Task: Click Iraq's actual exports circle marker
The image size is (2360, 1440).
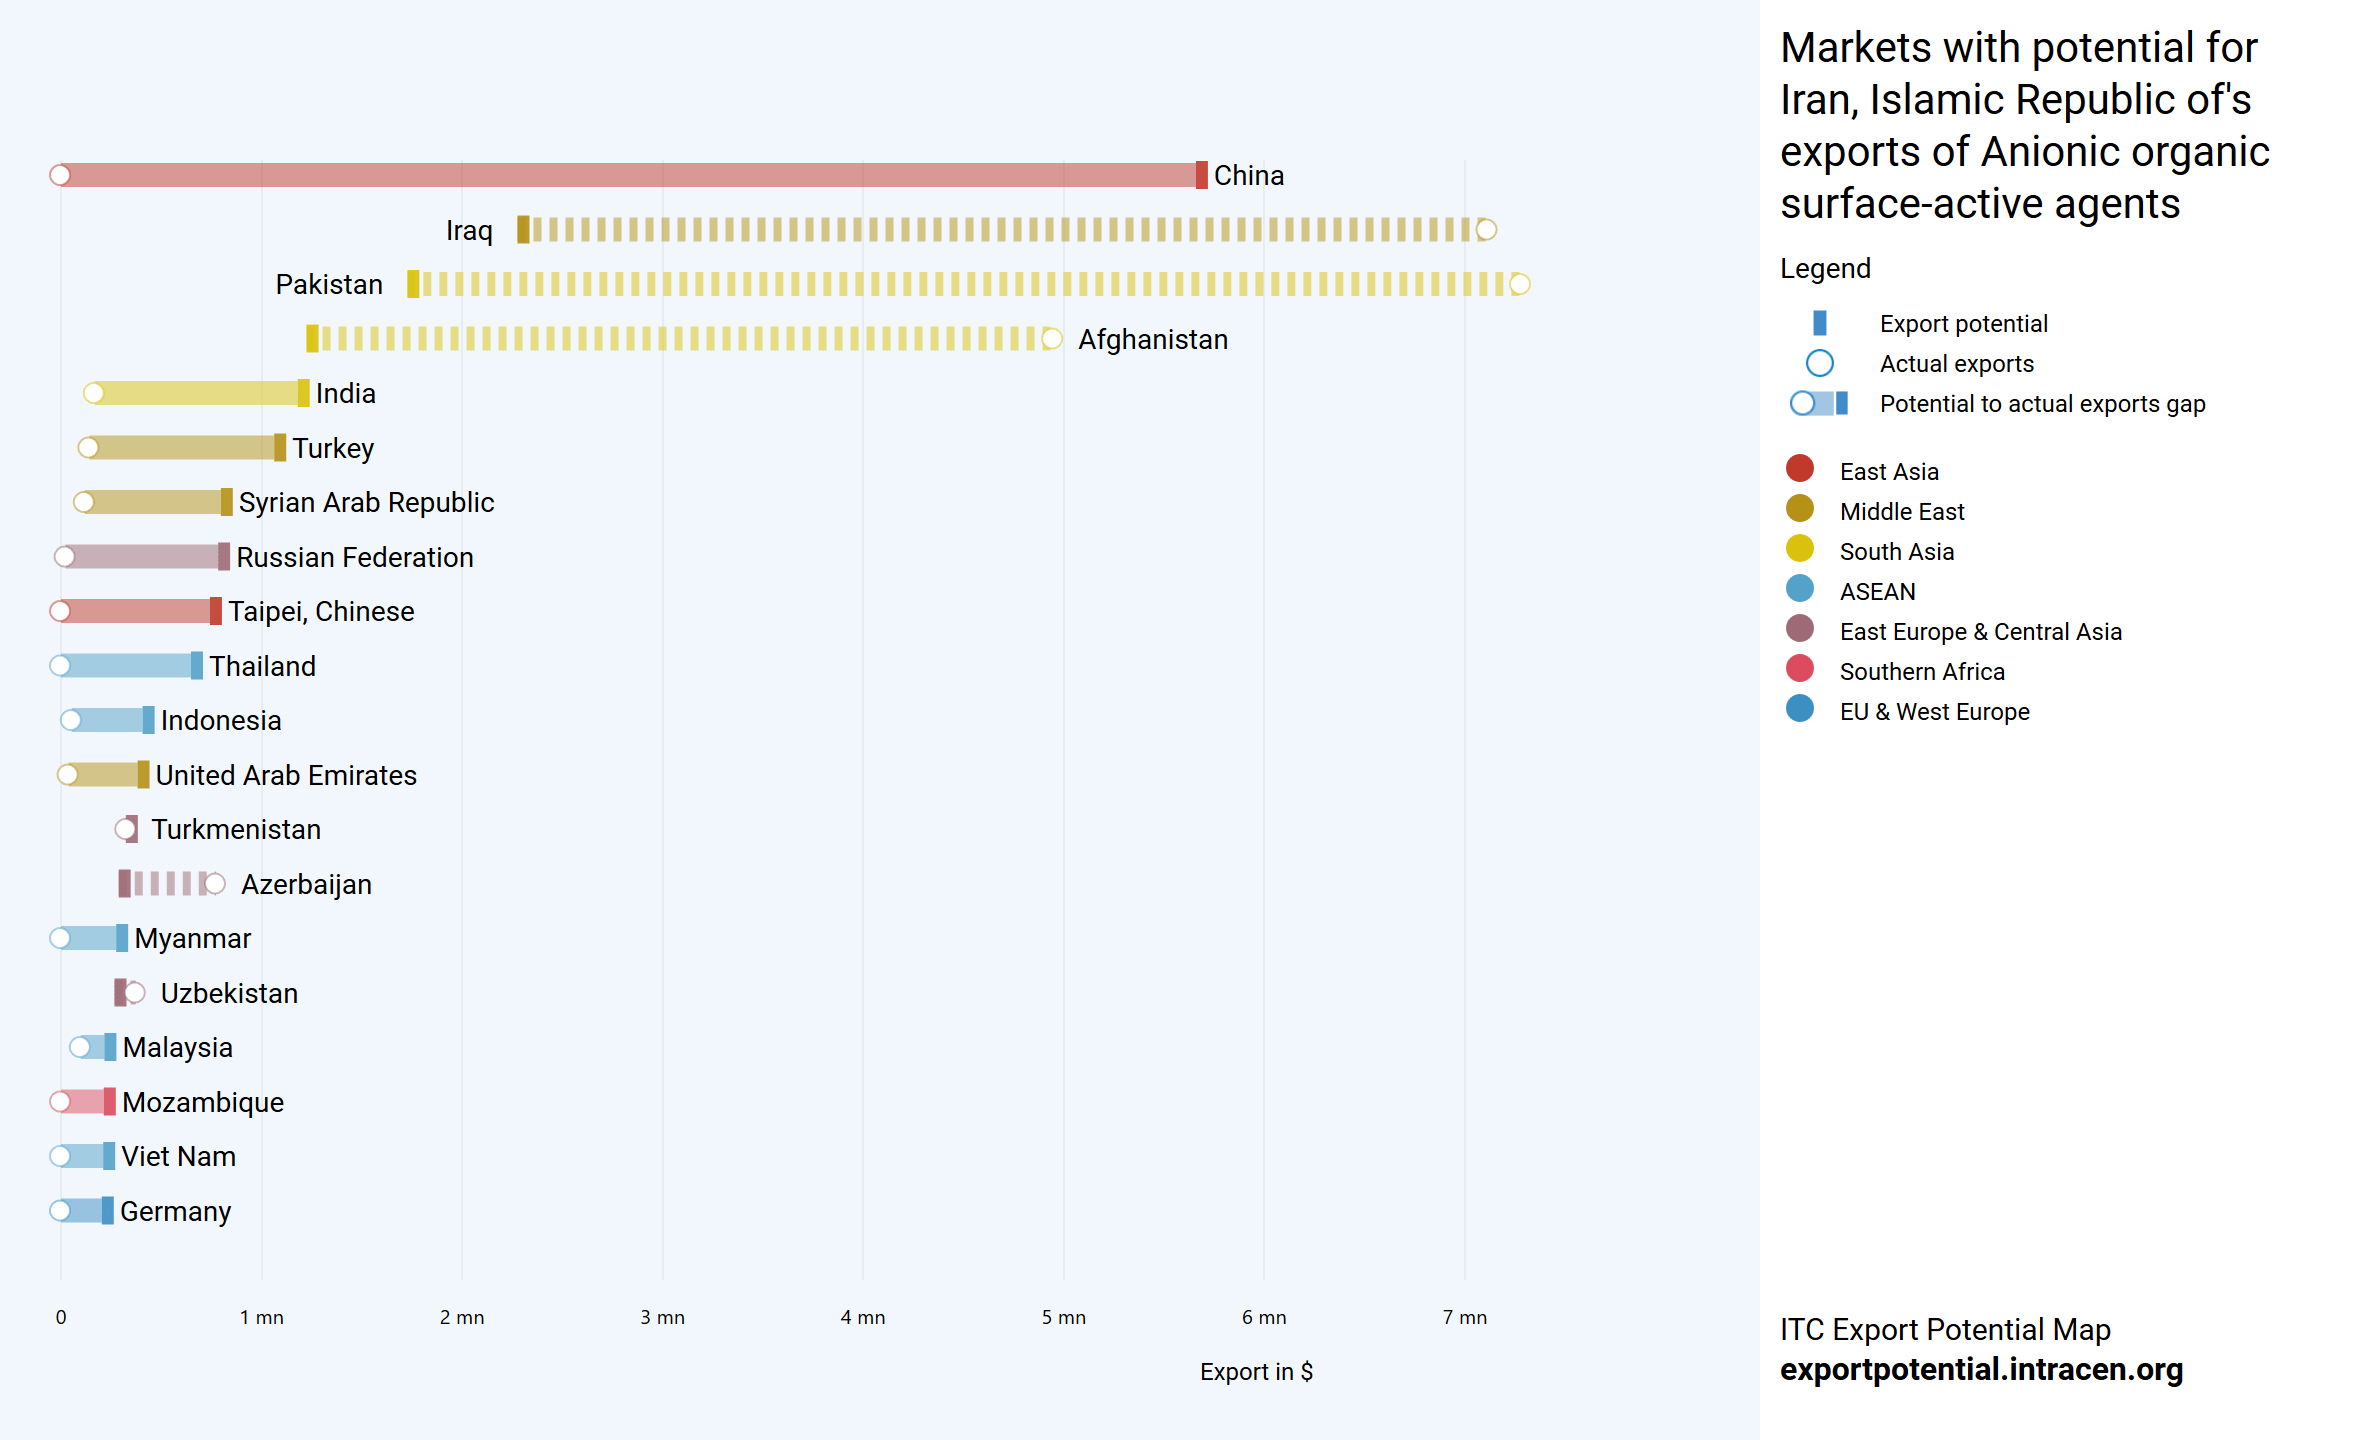Action: pos(1486,230)
